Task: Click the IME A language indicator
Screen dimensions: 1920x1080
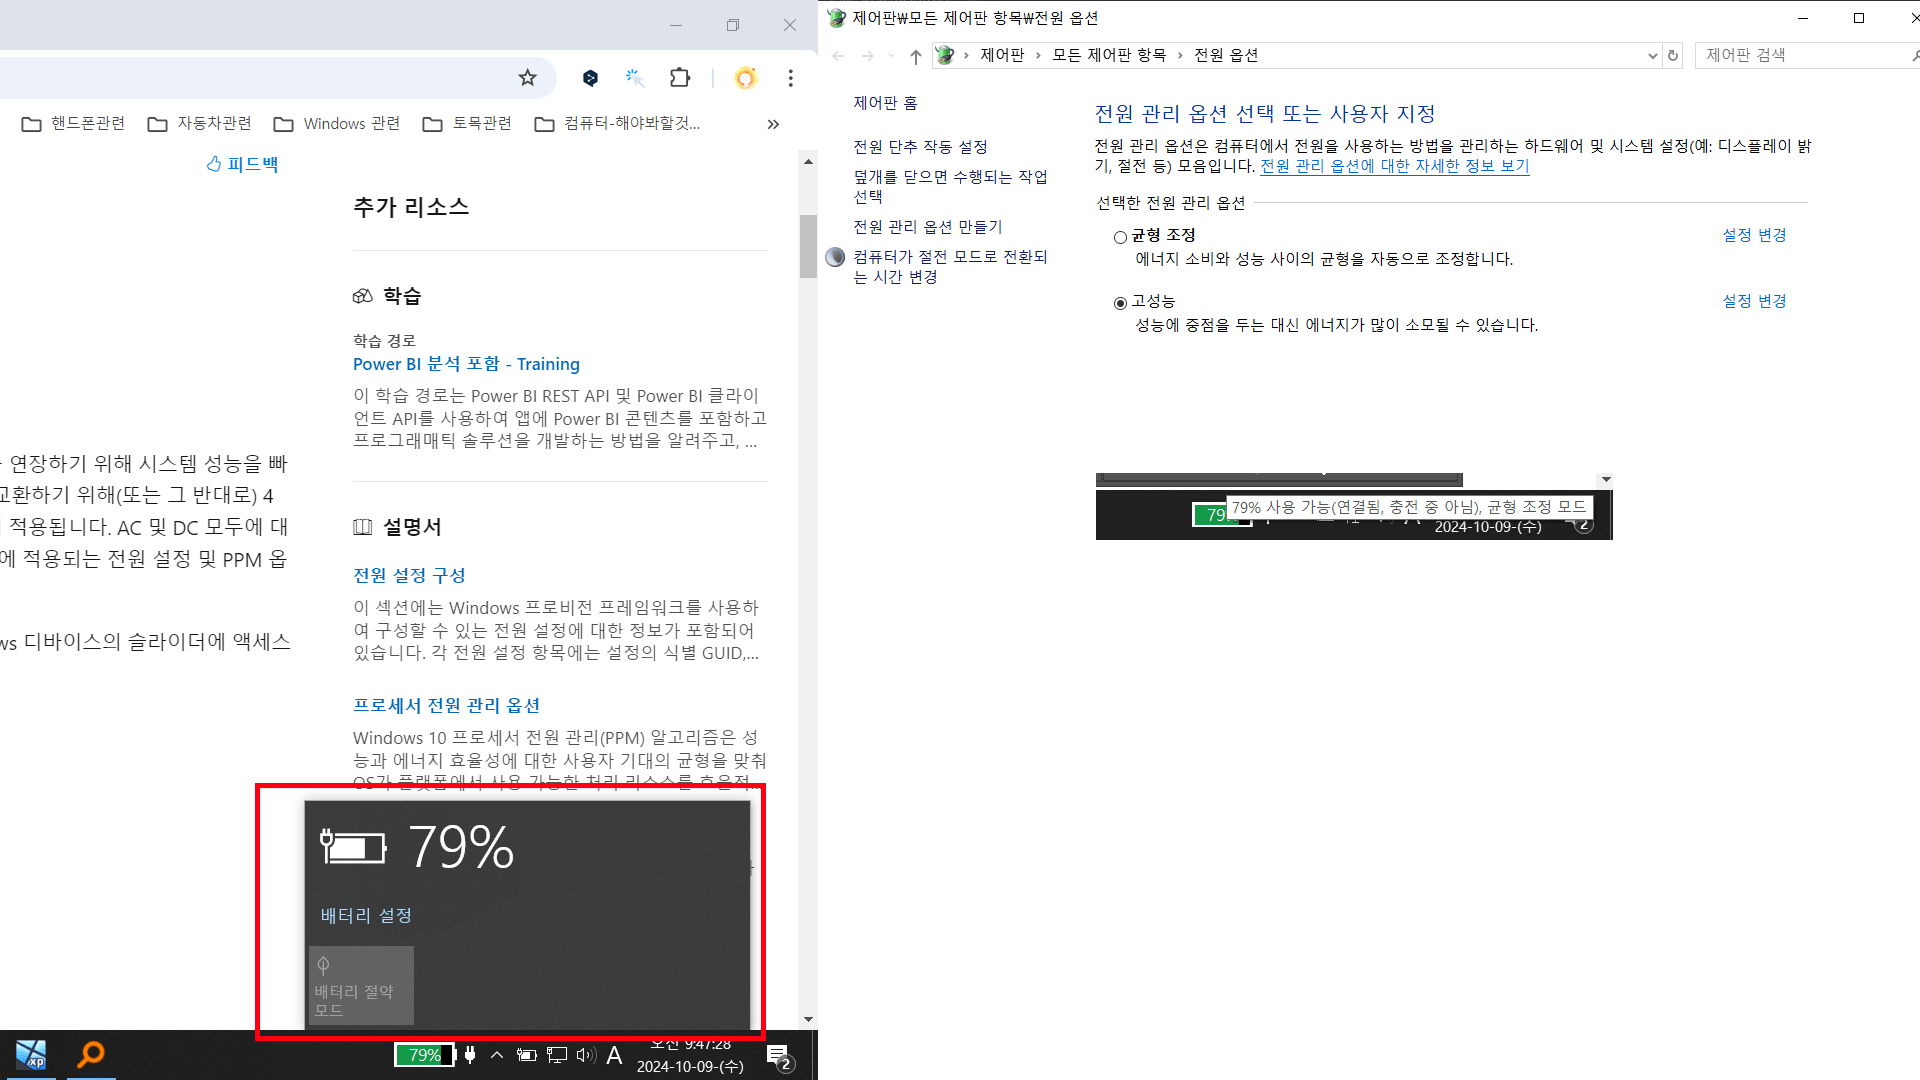Action: pyautogui.click(x=615, y=1055)
